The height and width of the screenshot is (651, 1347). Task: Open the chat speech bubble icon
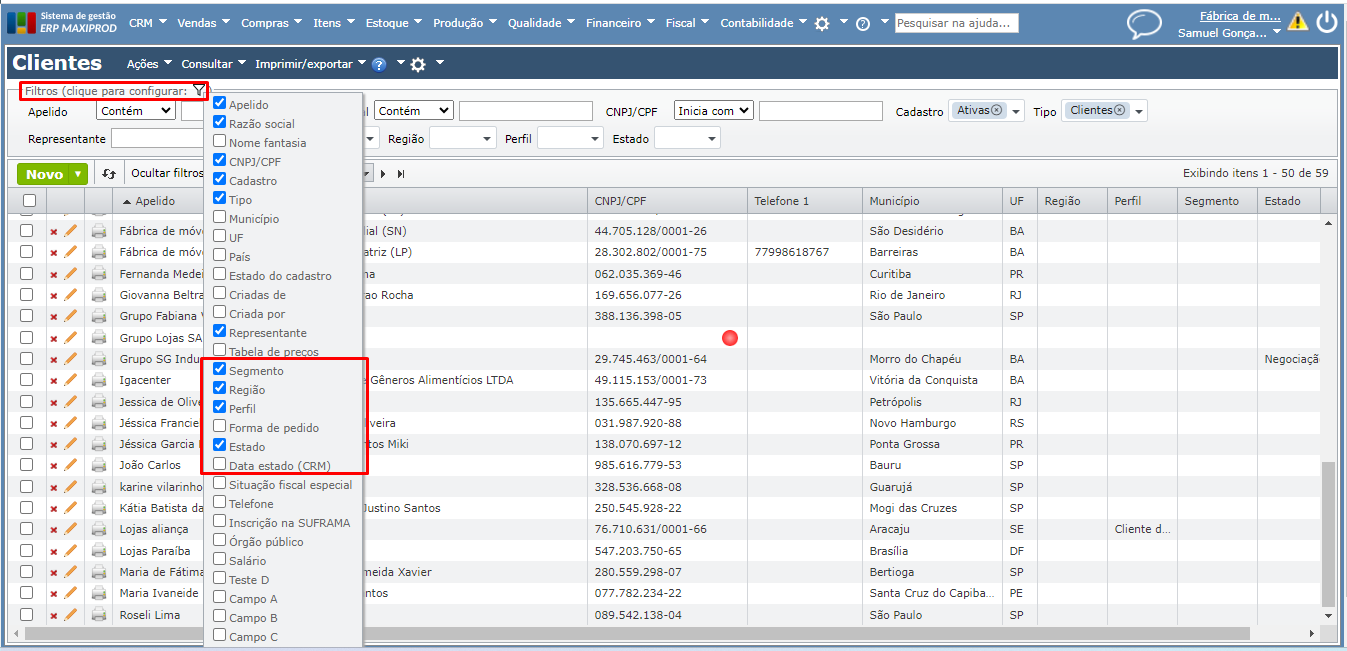pyautogui.click(x=1144, y=23)
